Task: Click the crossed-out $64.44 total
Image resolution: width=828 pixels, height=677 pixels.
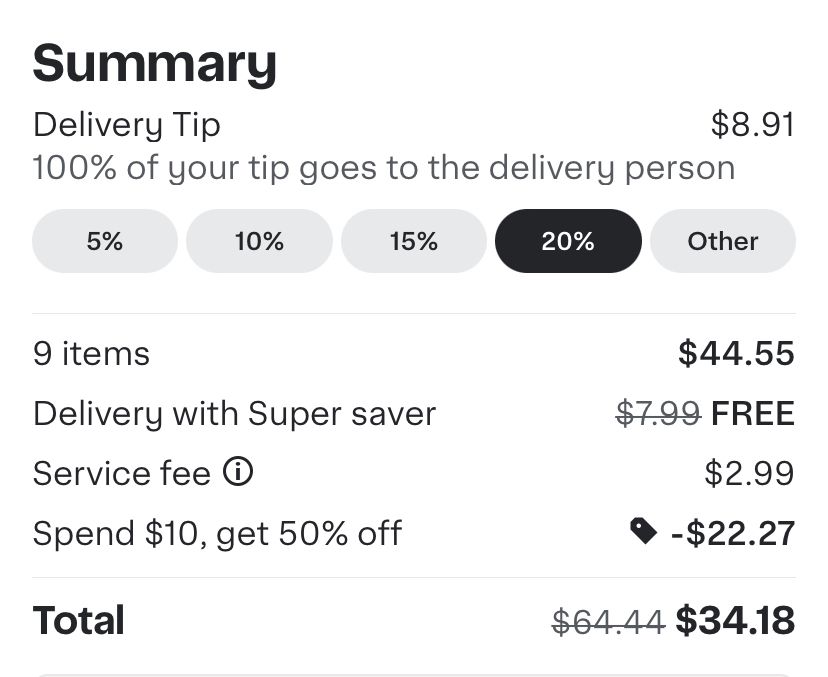Action: point(608,621)
